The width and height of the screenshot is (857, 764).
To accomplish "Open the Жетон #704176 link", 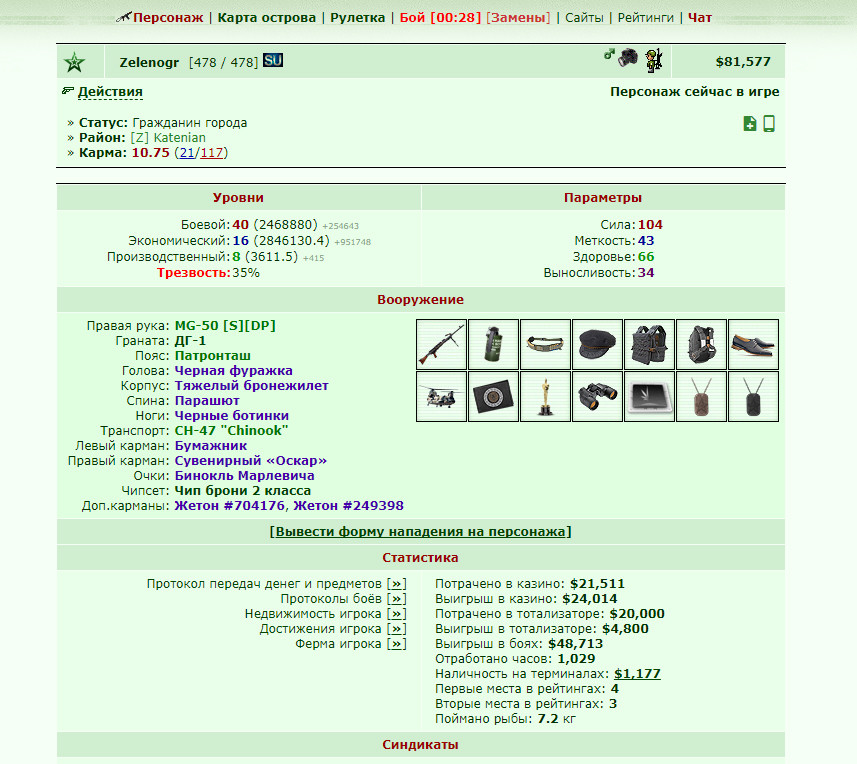I will (230, 506).
